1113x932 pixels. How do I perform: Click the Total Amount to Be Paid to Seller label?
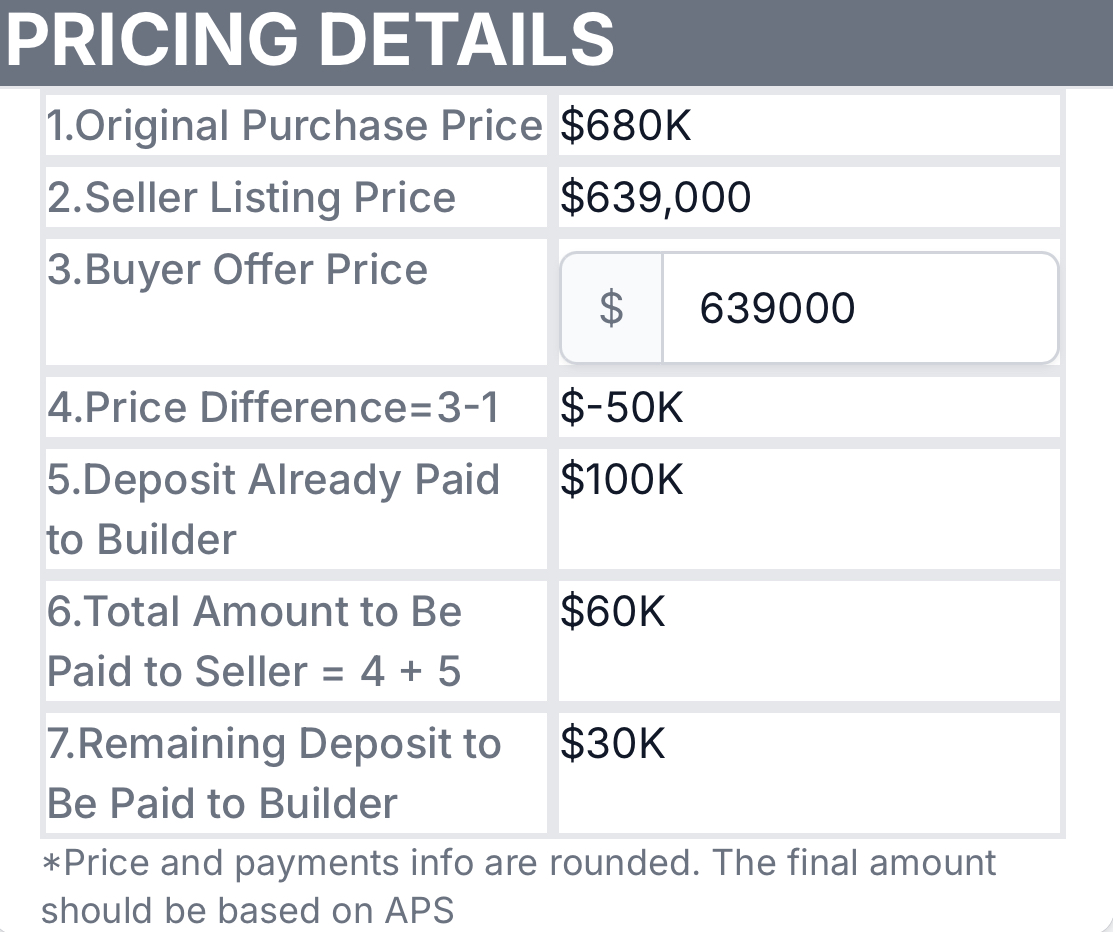point(255,641)
